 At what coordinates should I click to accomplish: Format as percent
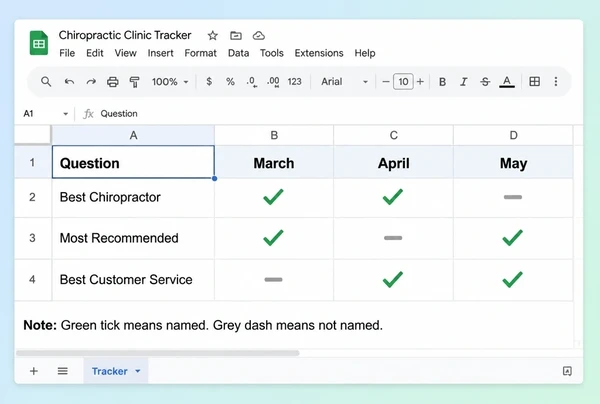click(x=230, y=81)
